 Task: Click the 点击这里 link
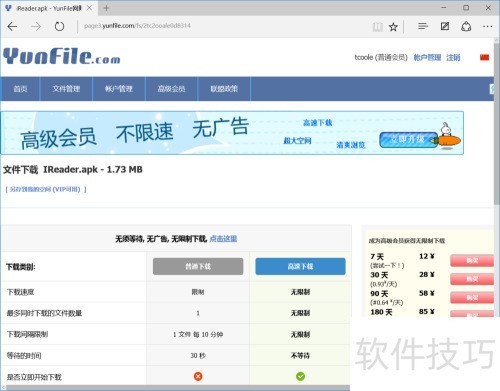point(223,239)
